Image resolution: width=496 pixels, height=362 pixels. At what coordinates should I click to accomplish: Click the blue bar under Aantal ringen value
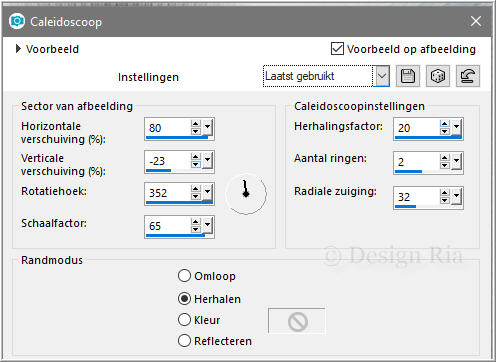(409, 171)
